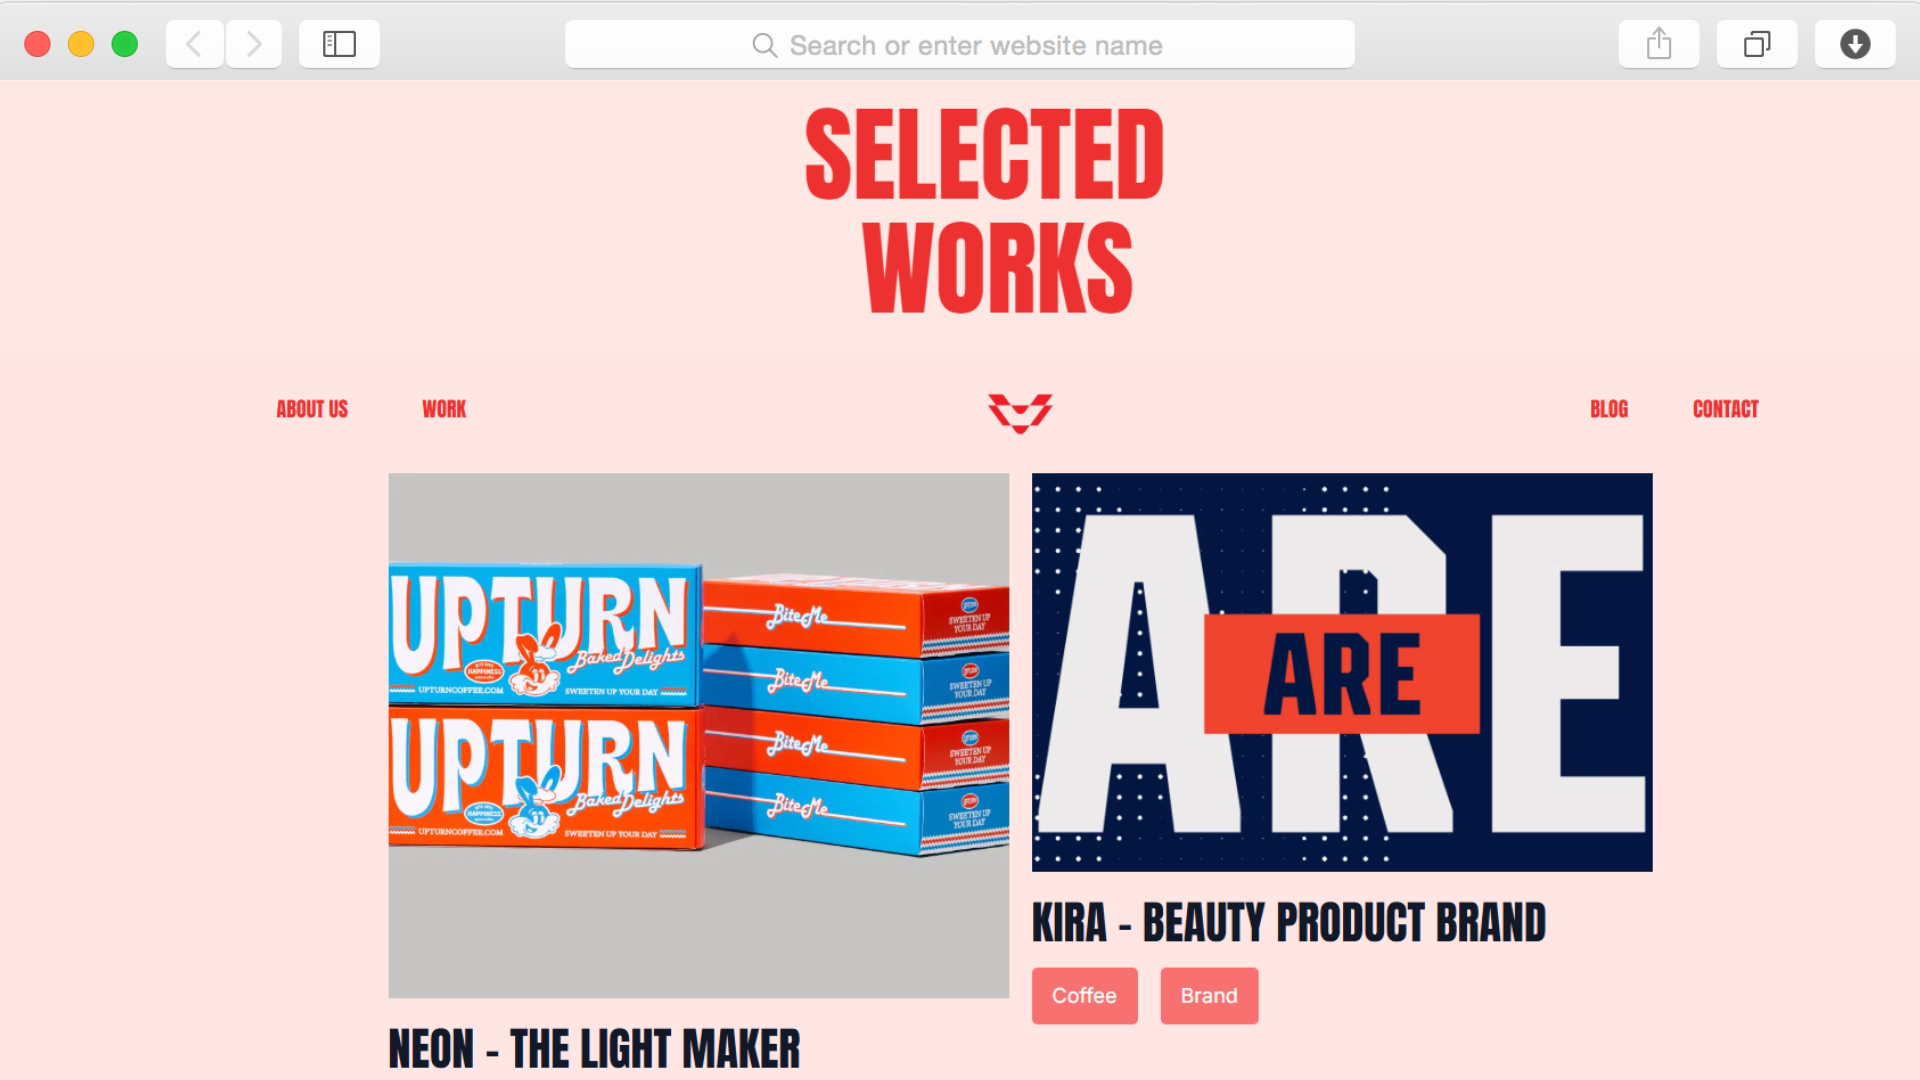The height and width of the screenshot is (1080, 1920).
Task: Show all tabs overview icon
Action: 1757,44
